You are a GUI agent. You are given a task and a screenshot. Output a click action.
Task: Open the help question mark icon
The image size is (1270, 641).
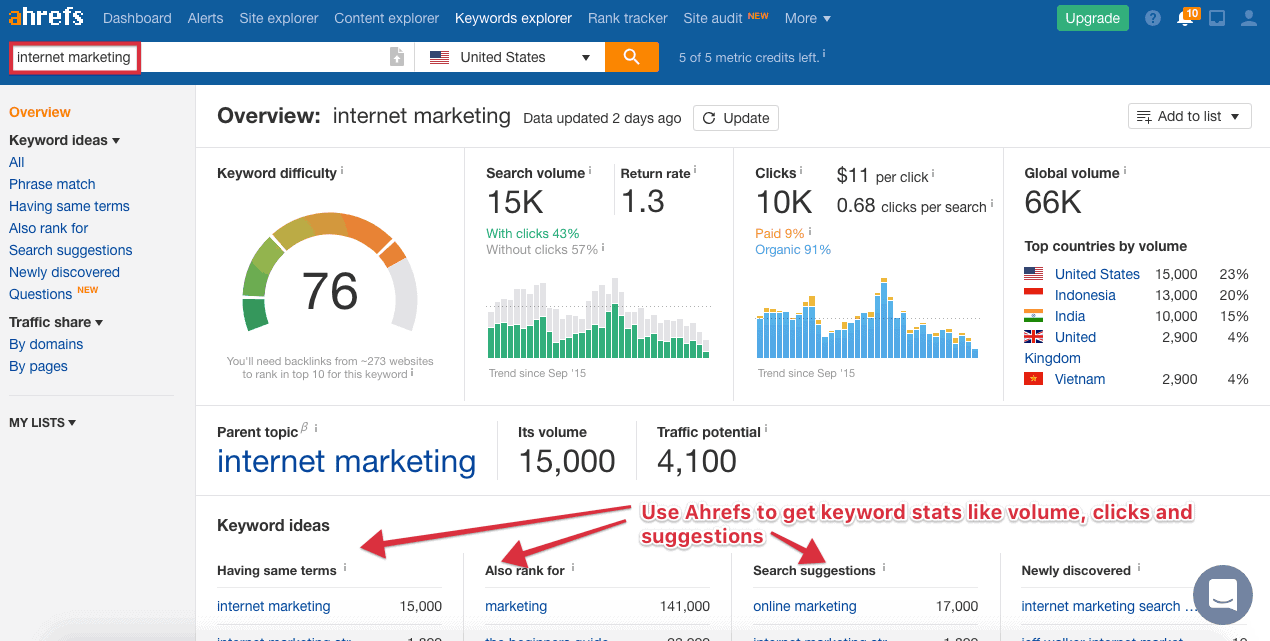point(1153,18)
